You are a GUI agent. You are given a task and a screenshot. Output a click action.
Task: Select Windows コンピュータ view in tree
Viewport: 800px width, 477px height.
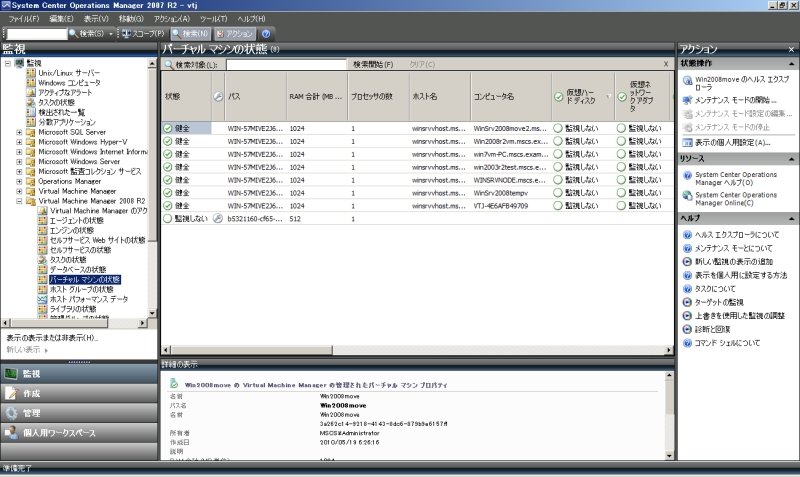tap(69, 83)
